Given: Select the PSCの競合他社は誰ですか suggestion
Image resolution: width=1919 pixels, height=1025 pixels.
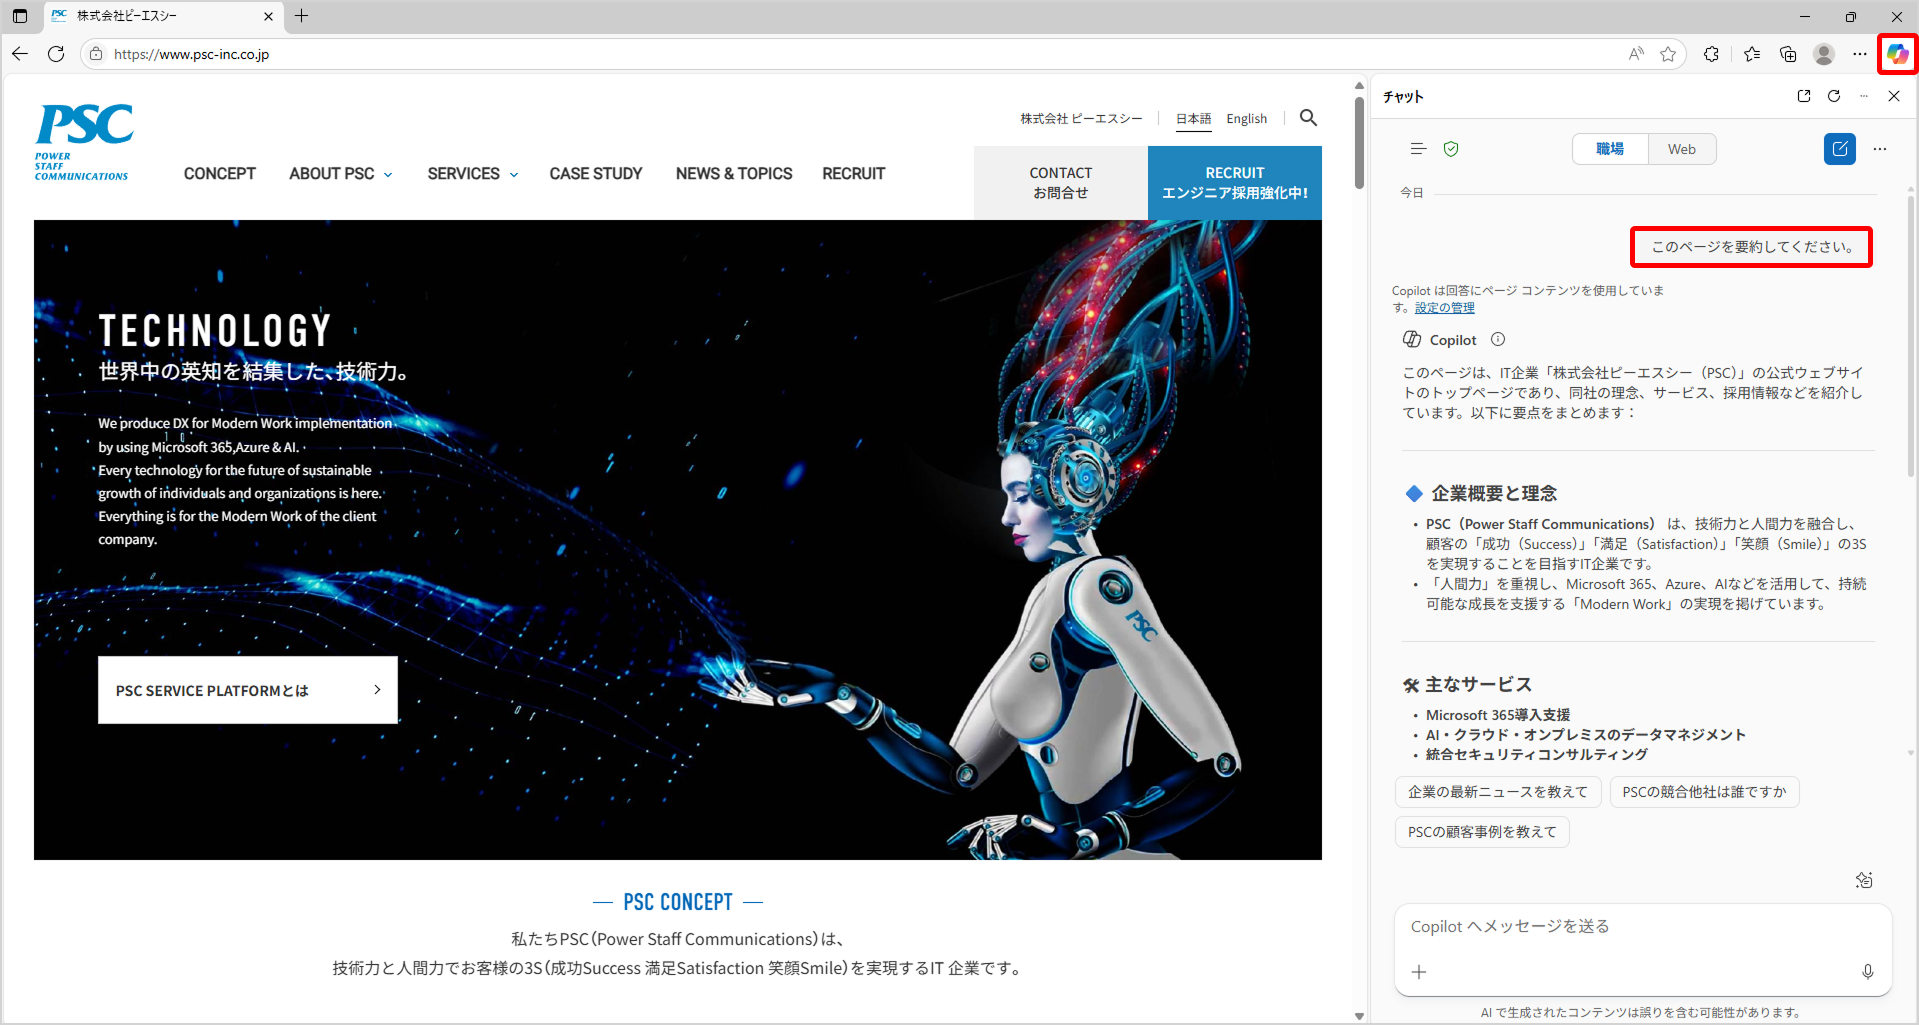Looking at the screenshot, I should tap(1703, 792).
